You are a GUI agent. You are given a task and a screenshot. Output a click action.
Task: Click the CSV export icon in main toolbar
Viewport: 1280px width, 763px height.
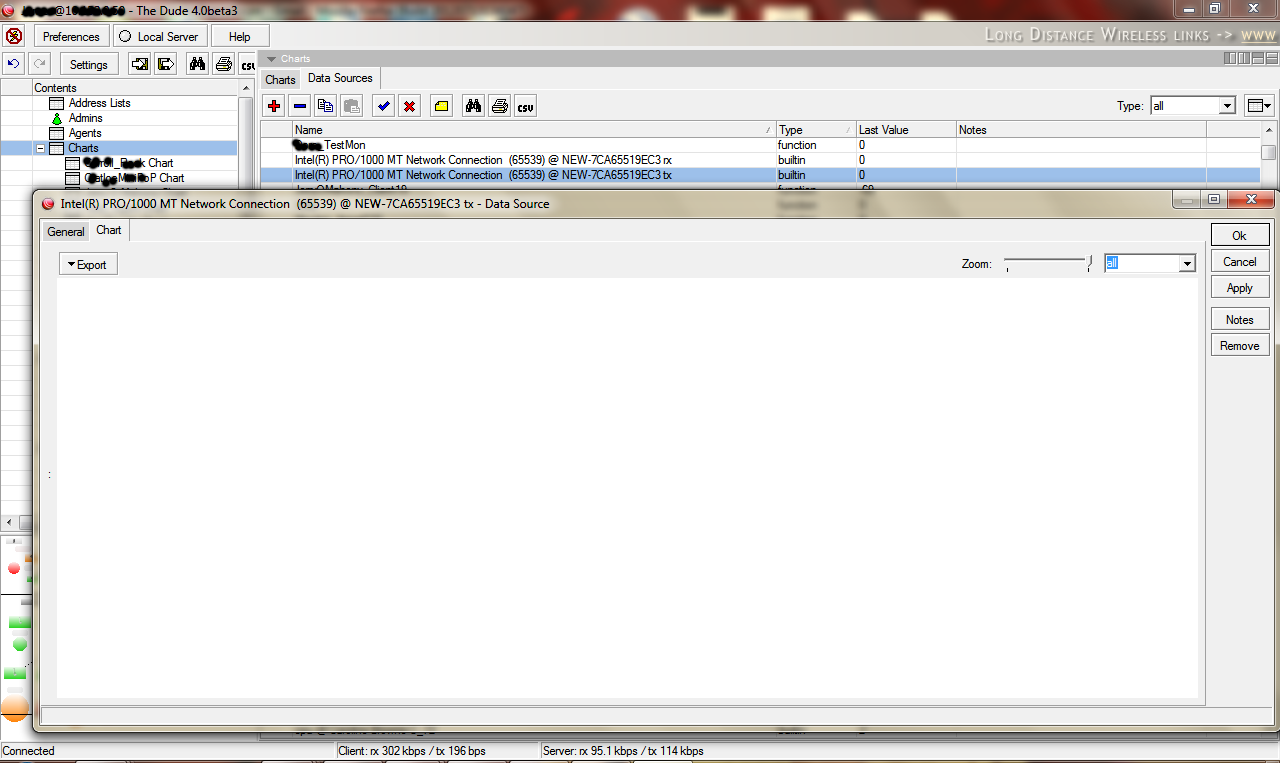[x=247, y=64]
